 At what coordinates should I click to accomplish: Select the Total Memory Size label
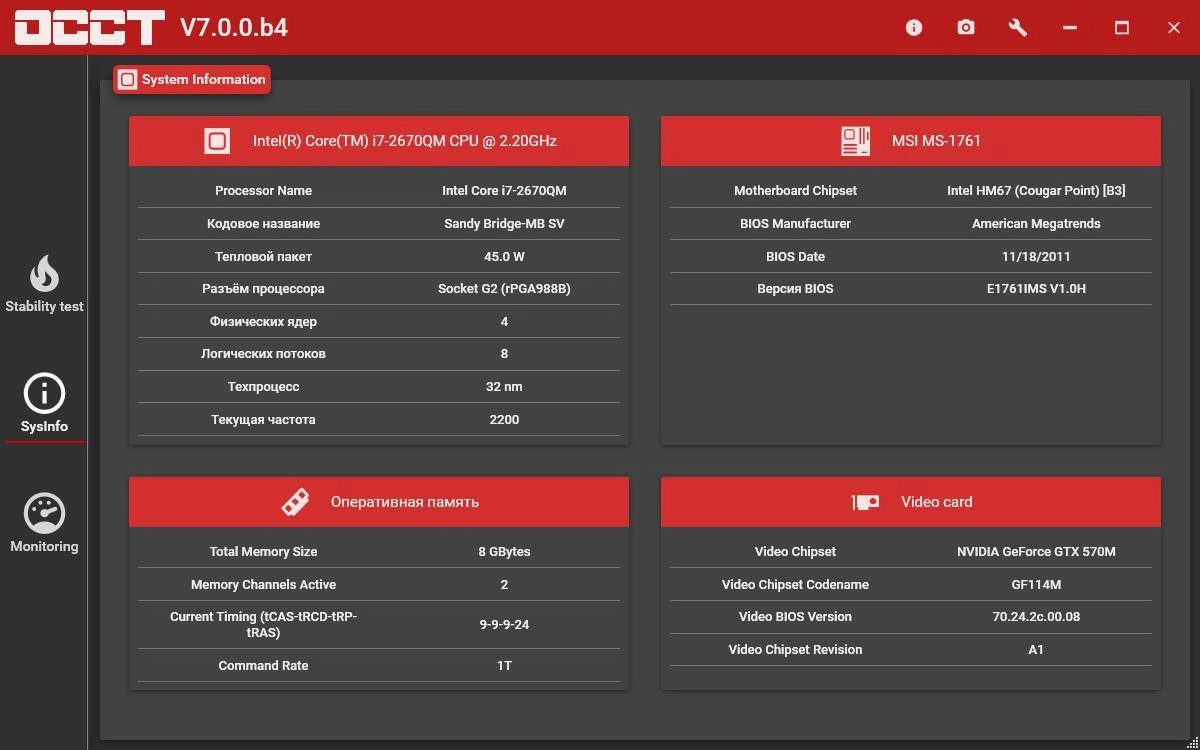pos(263,551)
